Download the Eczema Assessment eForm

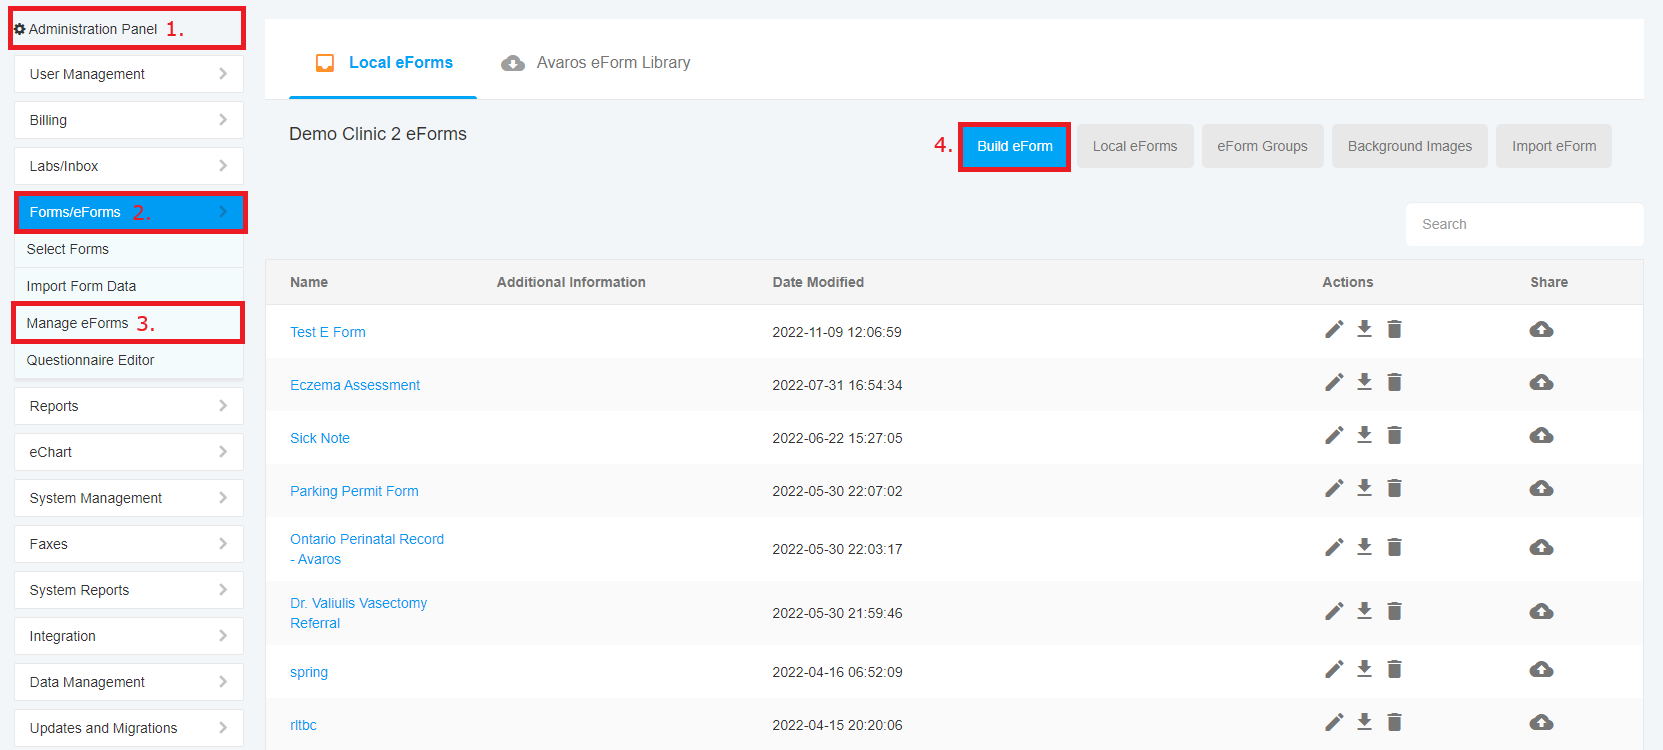tap(1364, 382)
